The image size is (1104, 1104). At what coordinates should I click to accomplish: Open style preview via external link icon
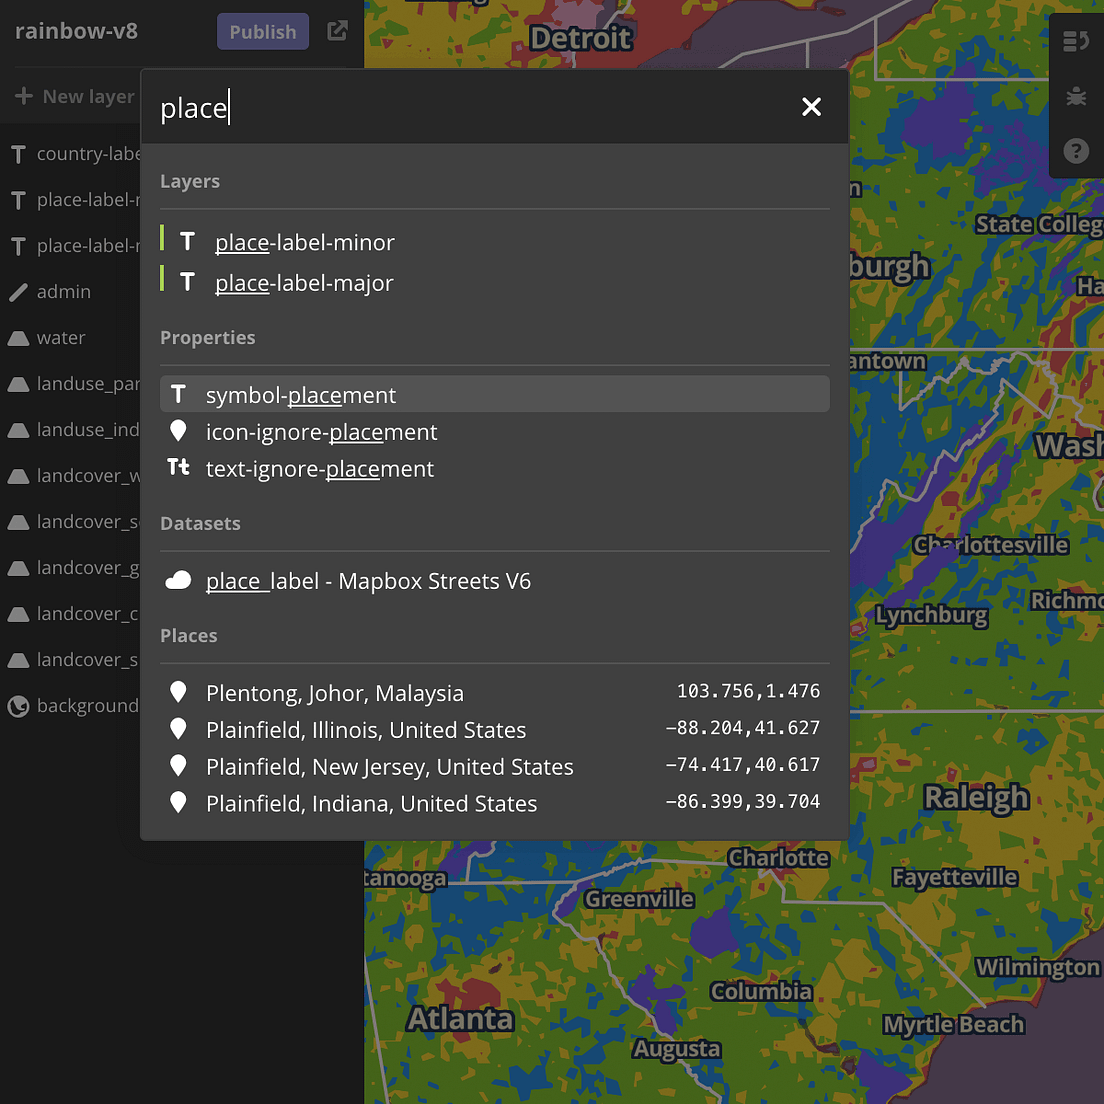[x=337, y=31]
